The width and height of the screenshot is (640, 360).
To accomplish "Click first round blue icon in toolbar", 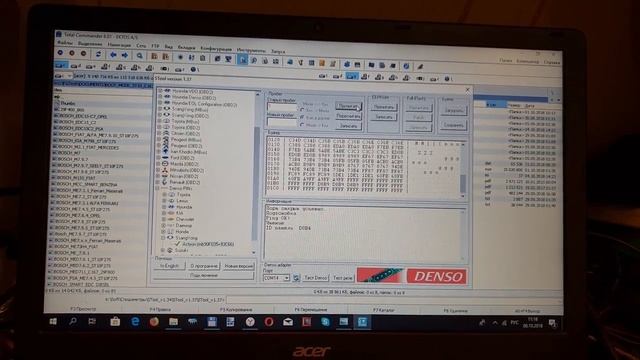I will click(x=60, y=53).
